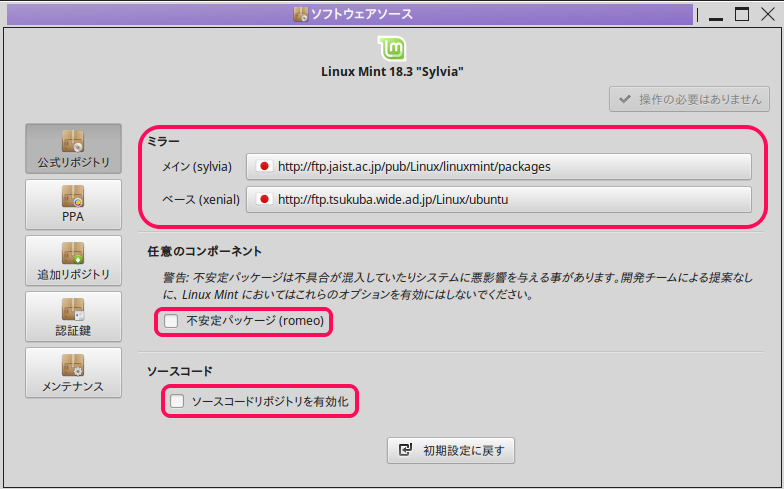784x489 pixels.
Task: Click the Linux Mint logo icon
Action: pyautogui.click(x=392, y=49)
